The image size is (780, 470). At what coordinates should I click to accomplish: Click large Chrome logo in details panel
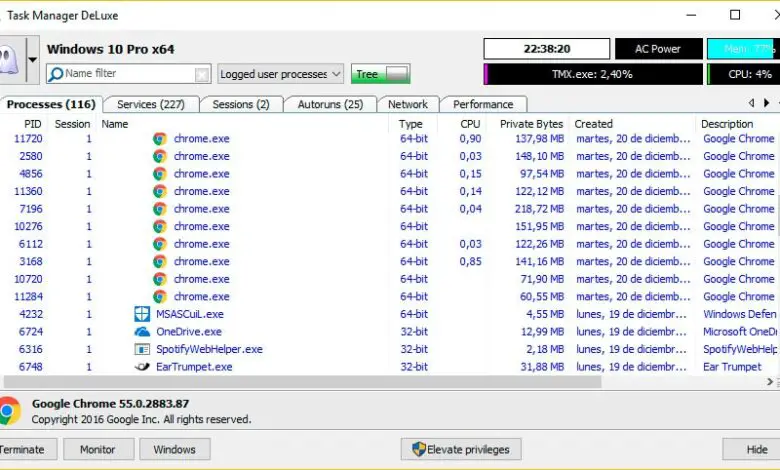click(9, 411)
